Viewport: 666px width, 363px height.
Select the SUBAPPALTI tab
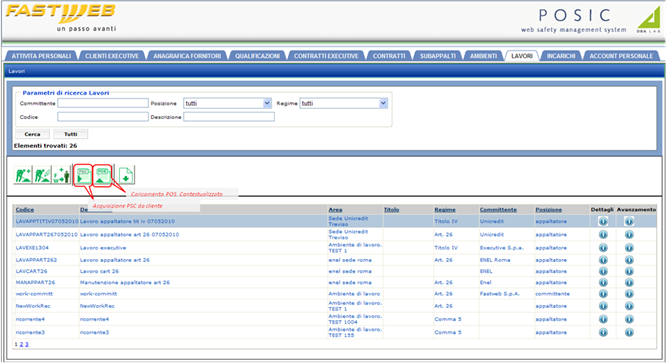pyautogui.click(x=437, y=56)
